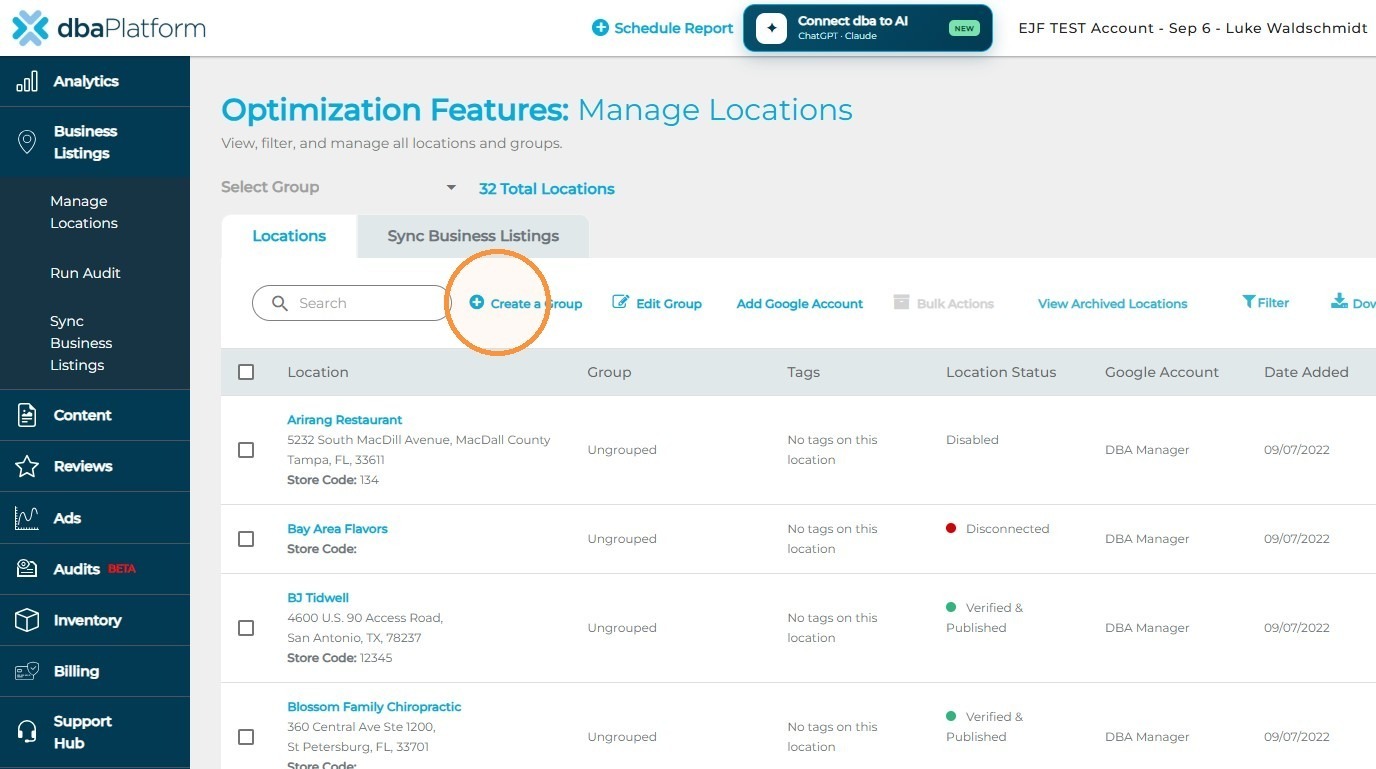Click the Reviews star icon
The width and height of the screenshot is (1376, 769).
[x=27, y=466]
